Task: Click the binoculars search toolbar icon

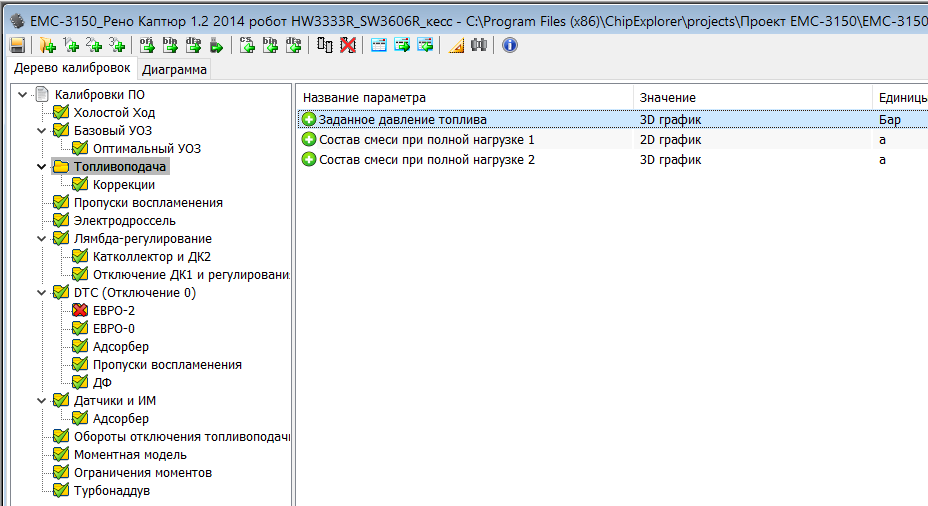Action: click(x=479, y=45)
